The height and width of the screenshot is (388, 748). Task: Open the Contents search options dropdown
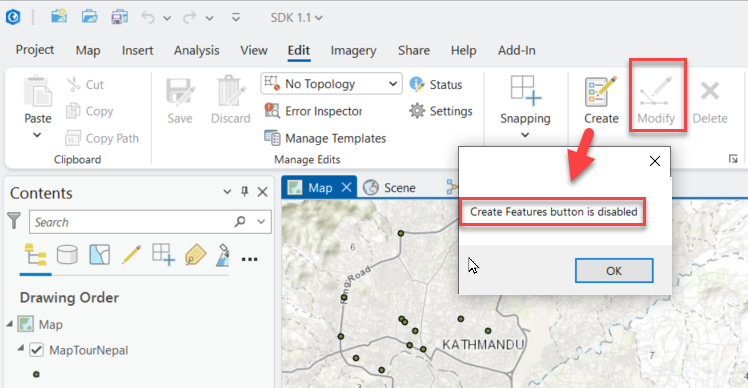pos(261,221)
